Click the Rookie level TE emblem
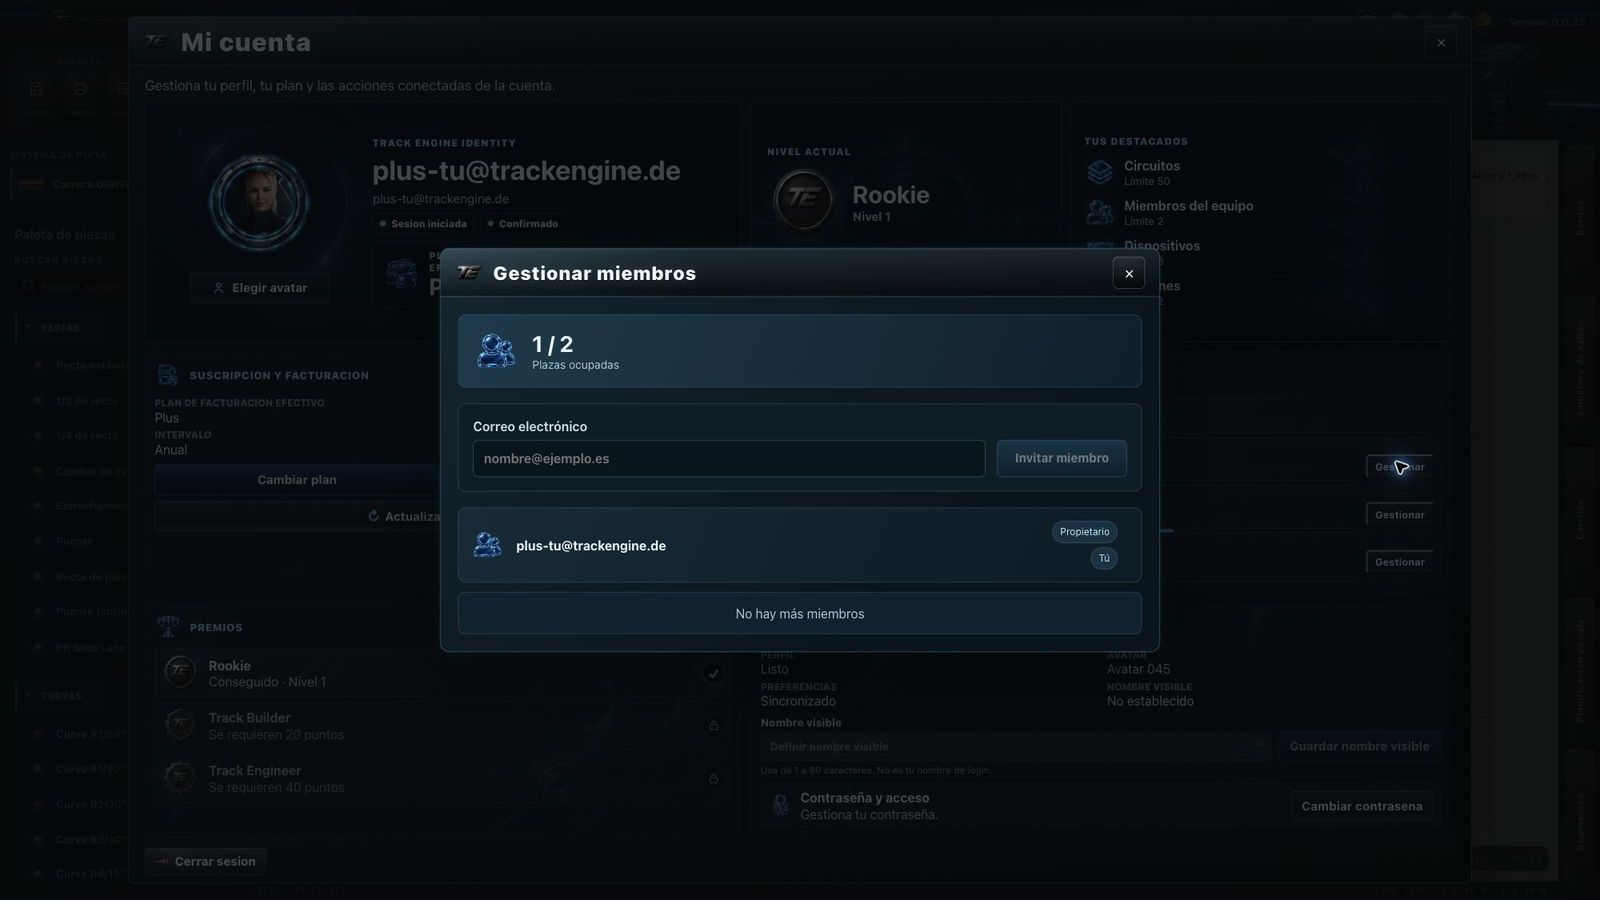 tap(803, 199)
